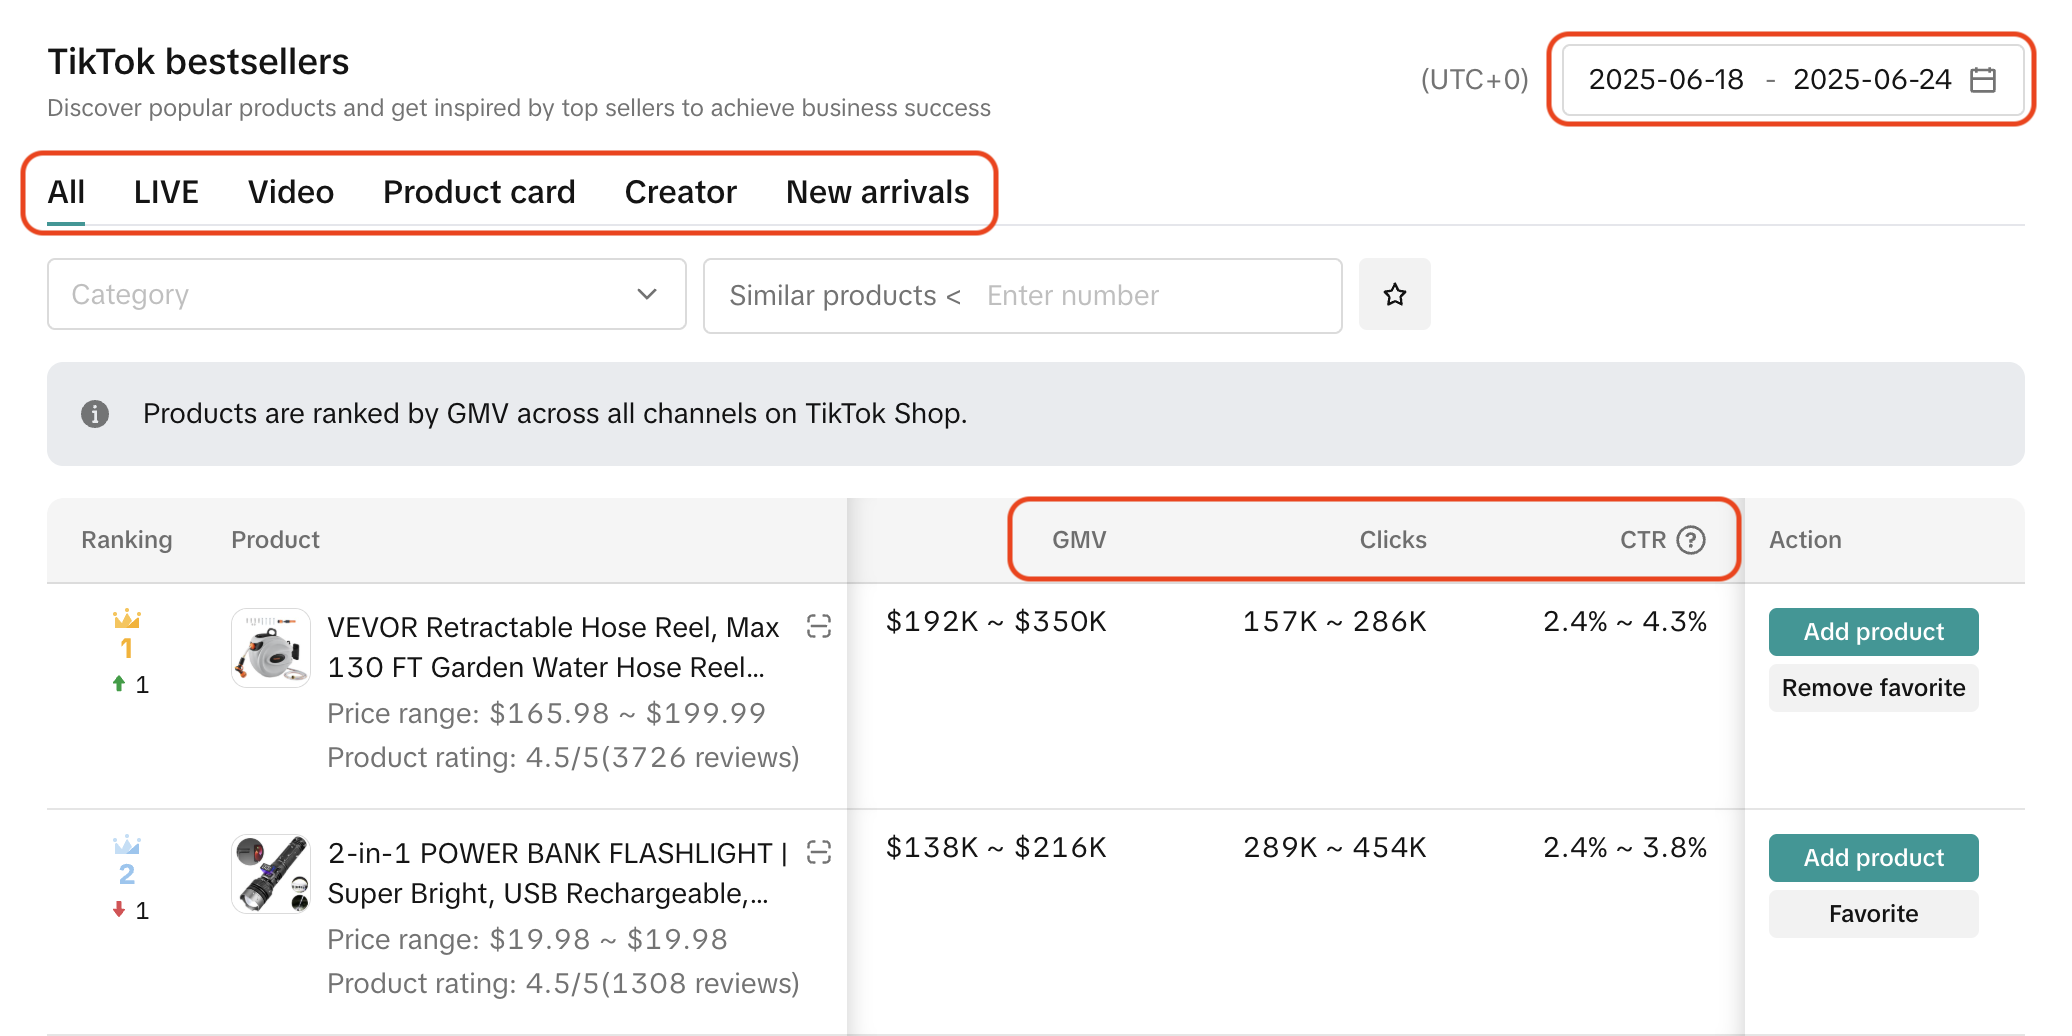Switch to the New arrivals tab

click(877, 192)
